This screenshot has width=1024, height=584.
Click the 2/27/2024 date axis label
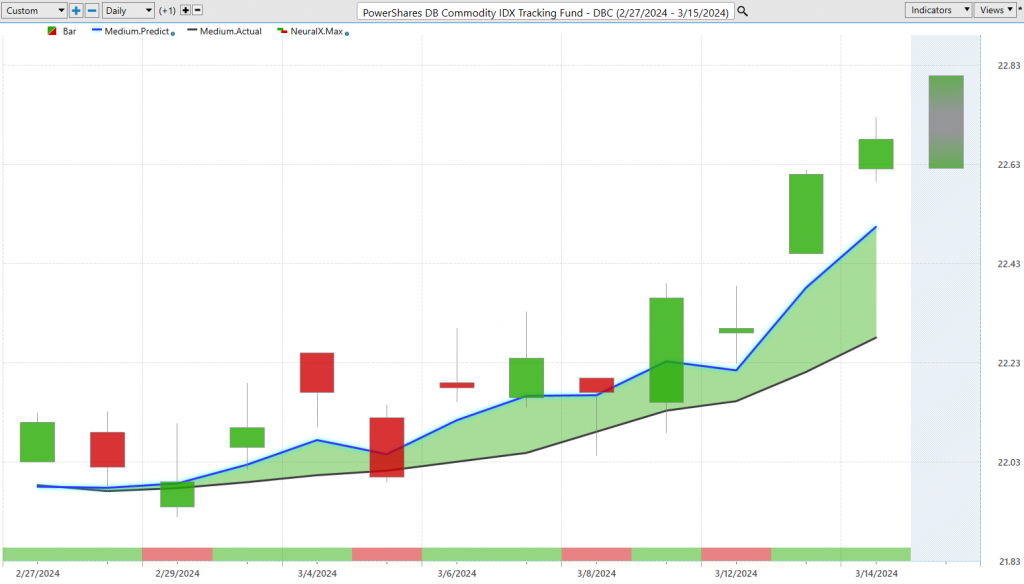37,574
